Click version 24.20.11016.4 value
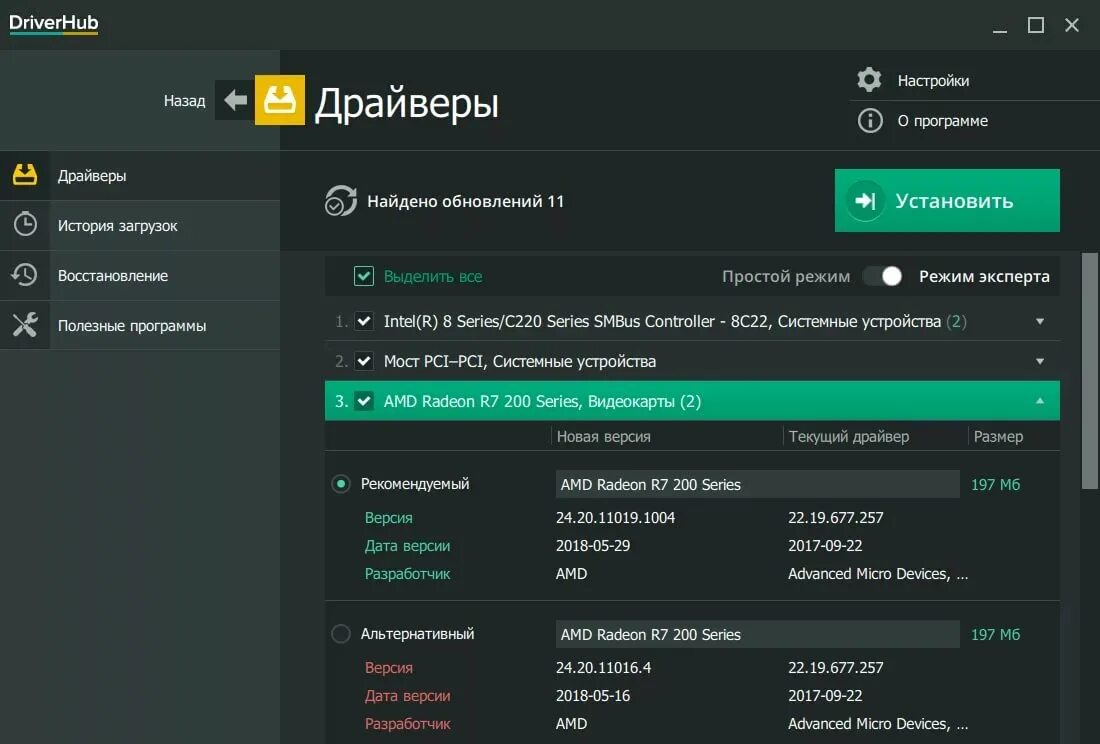Image resolution: width=1100 pixels, height=744 pixels. click(603, 668)
